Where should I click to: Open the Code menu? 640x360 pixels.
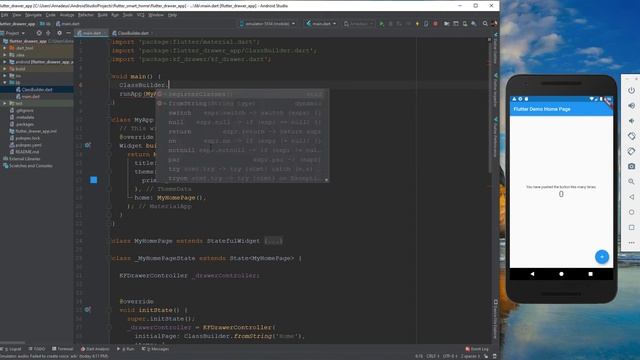click(x=50, y=15)
